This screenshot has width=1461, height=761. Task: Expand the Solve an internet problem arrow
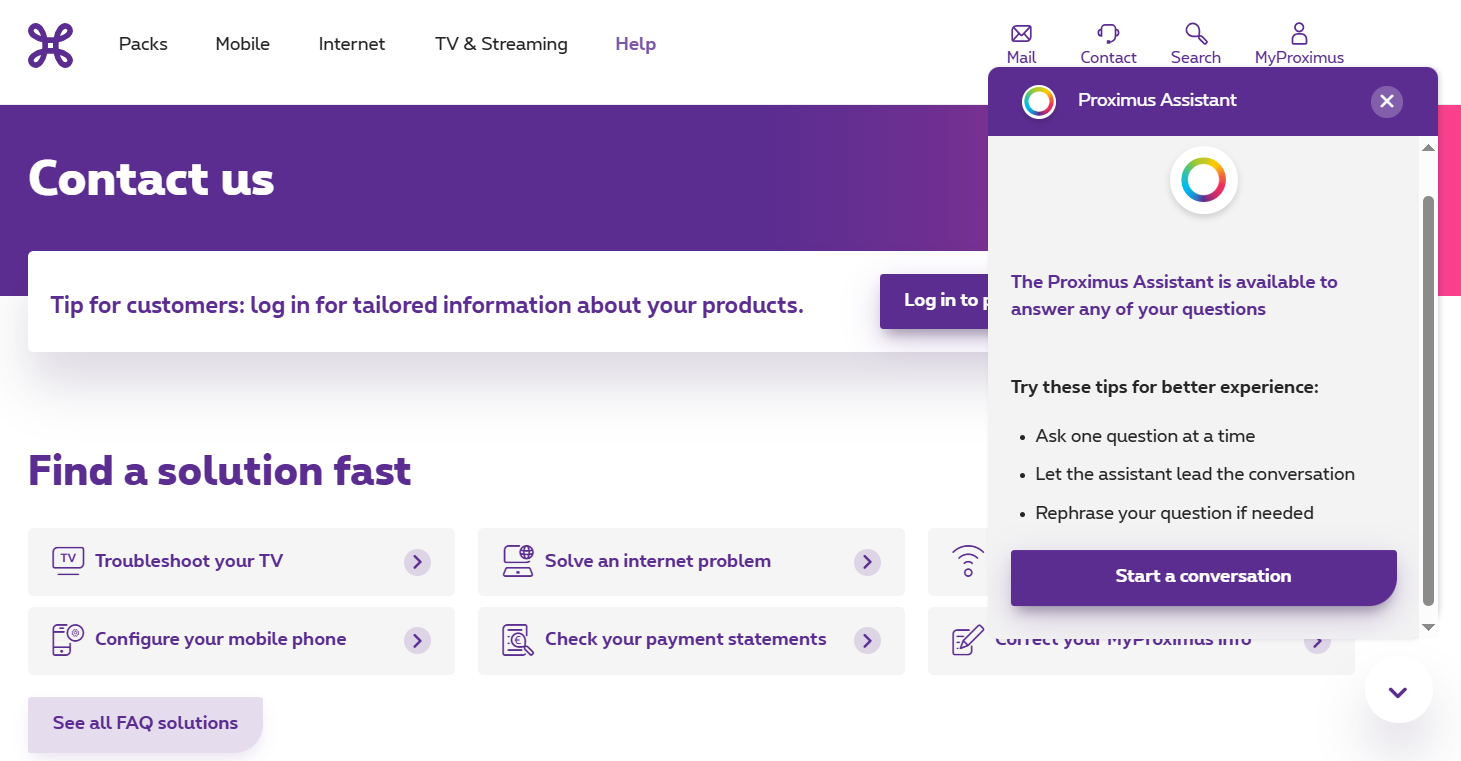tap(867, 562)
